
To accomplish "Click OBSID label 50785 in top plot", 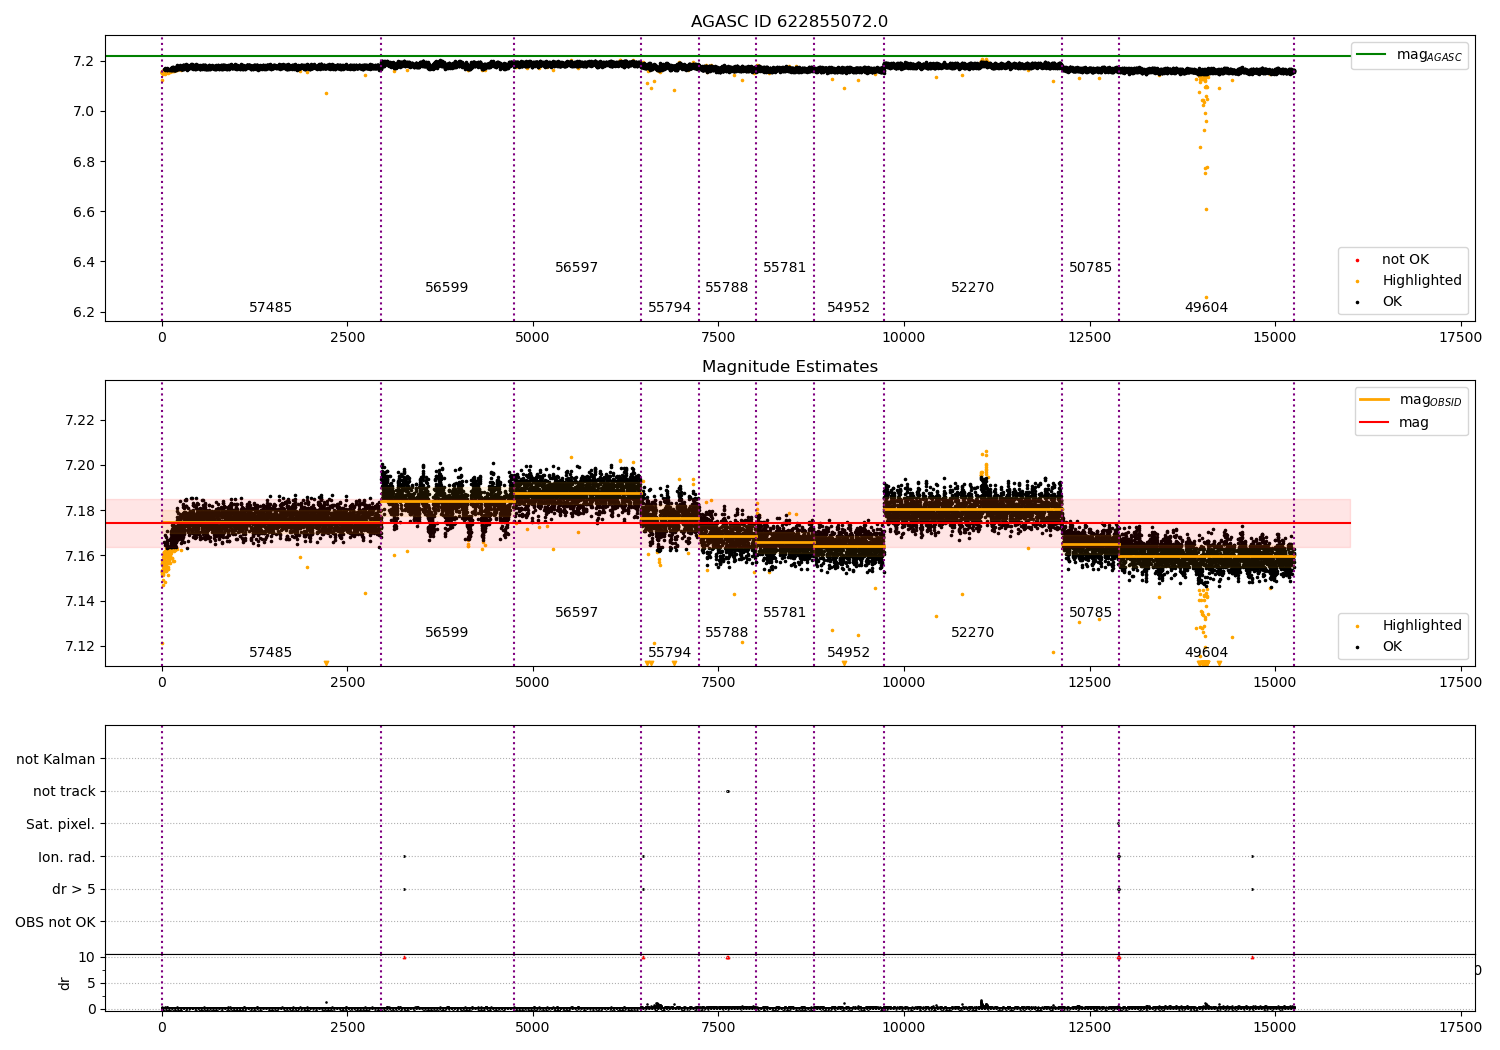I will [x=1090, y=267].
